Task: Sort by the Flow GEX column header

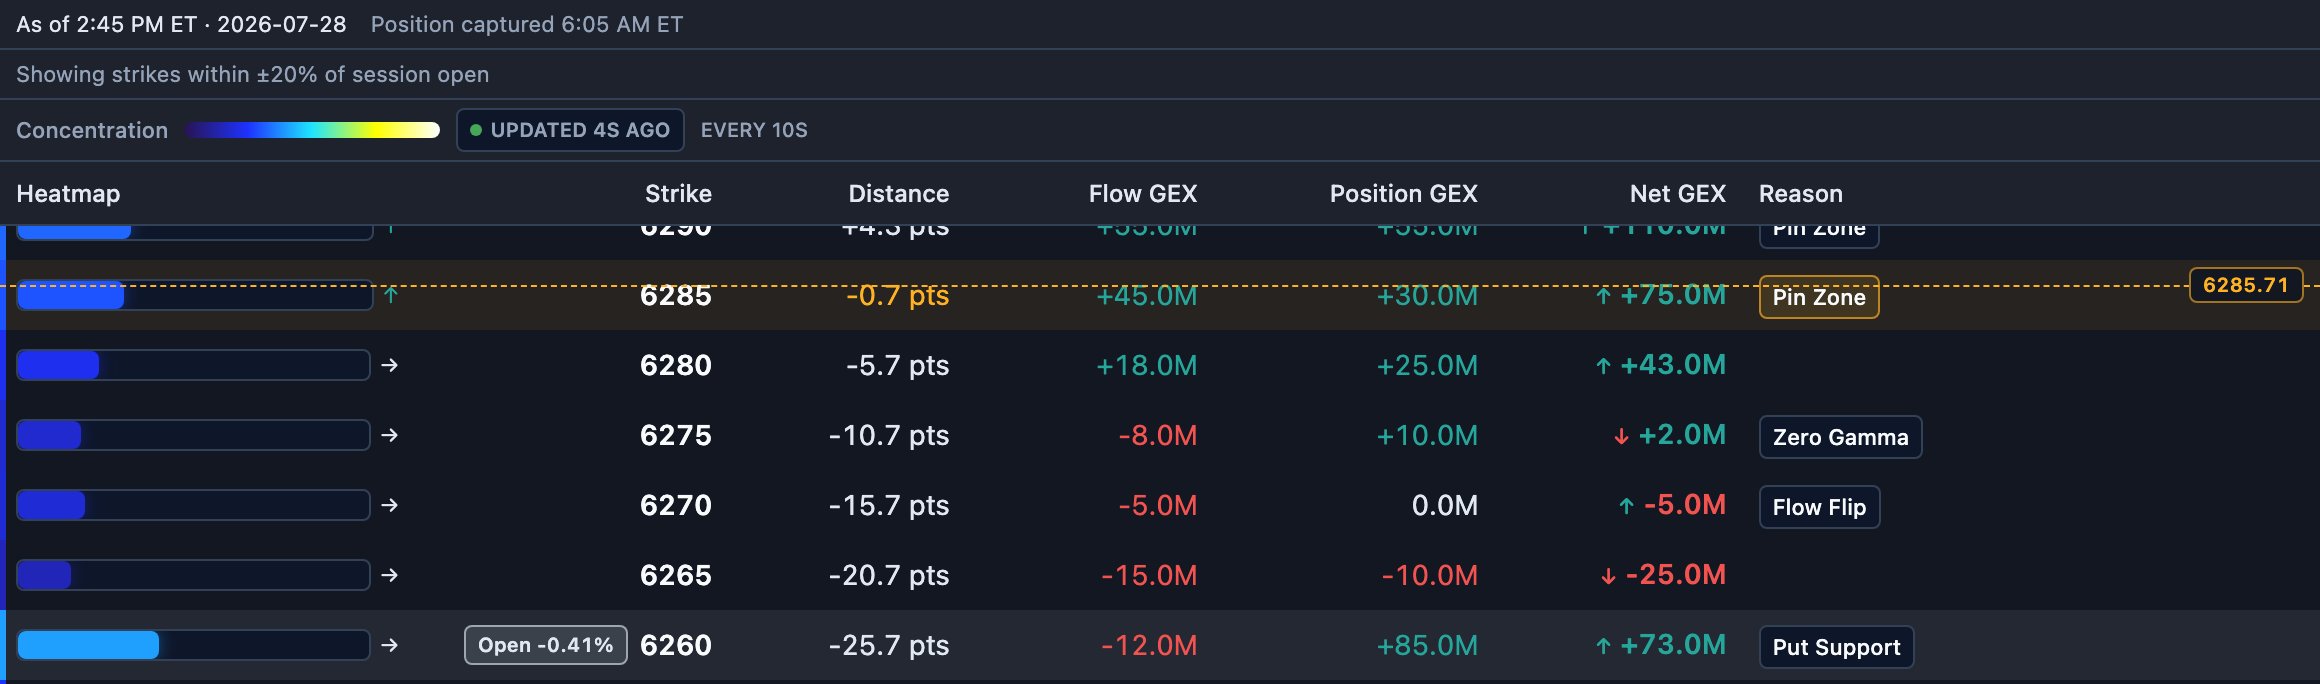Action: (1143, 194)
